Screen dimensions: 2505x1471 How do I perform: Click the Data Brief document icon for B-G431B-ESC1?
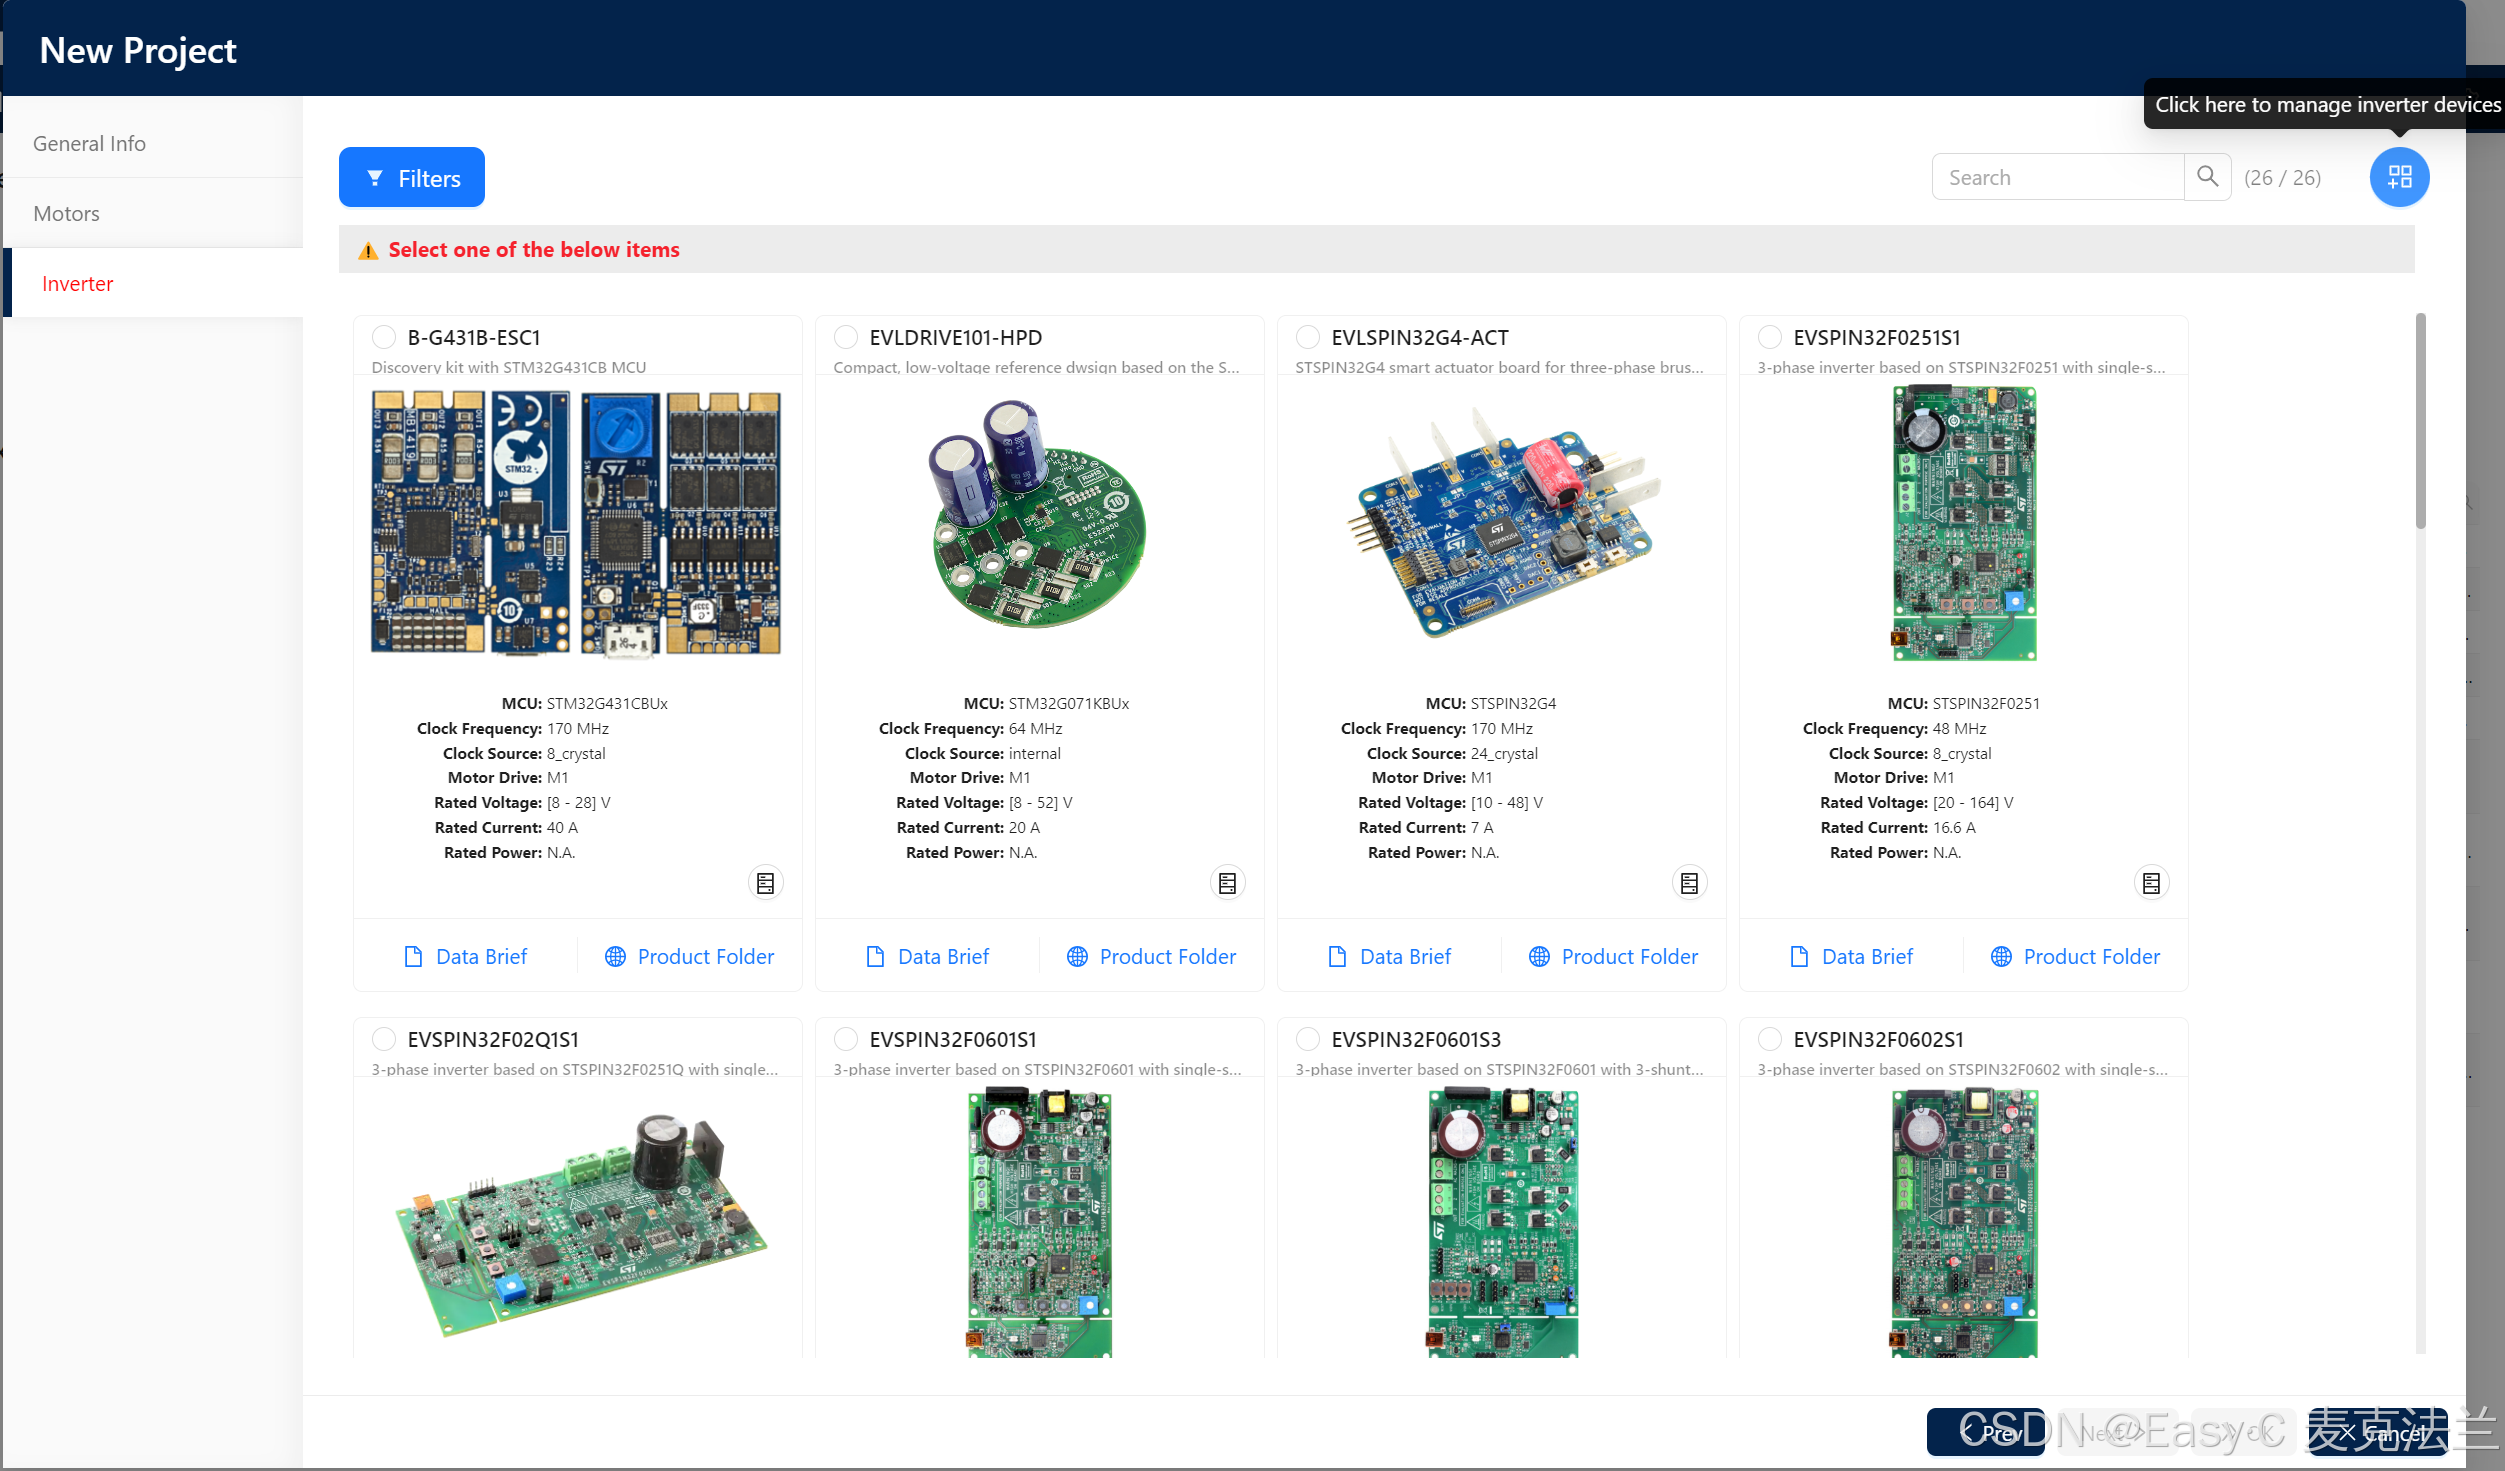coord(412,956)
